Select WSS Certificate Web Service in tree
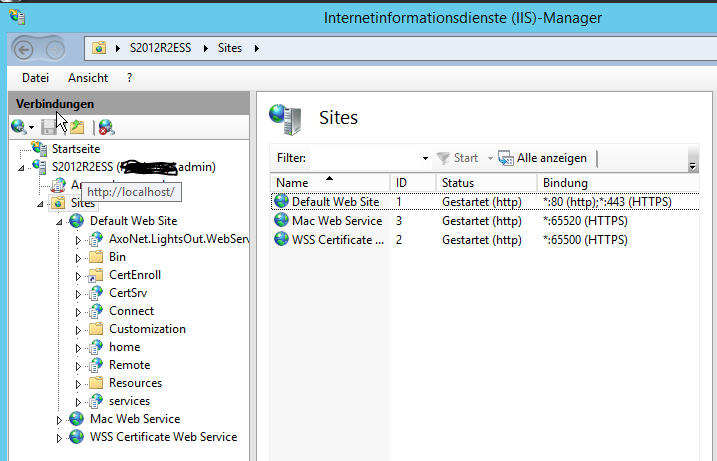The width and height of the screenshot is (717, 461). click(x=163, y=437)
